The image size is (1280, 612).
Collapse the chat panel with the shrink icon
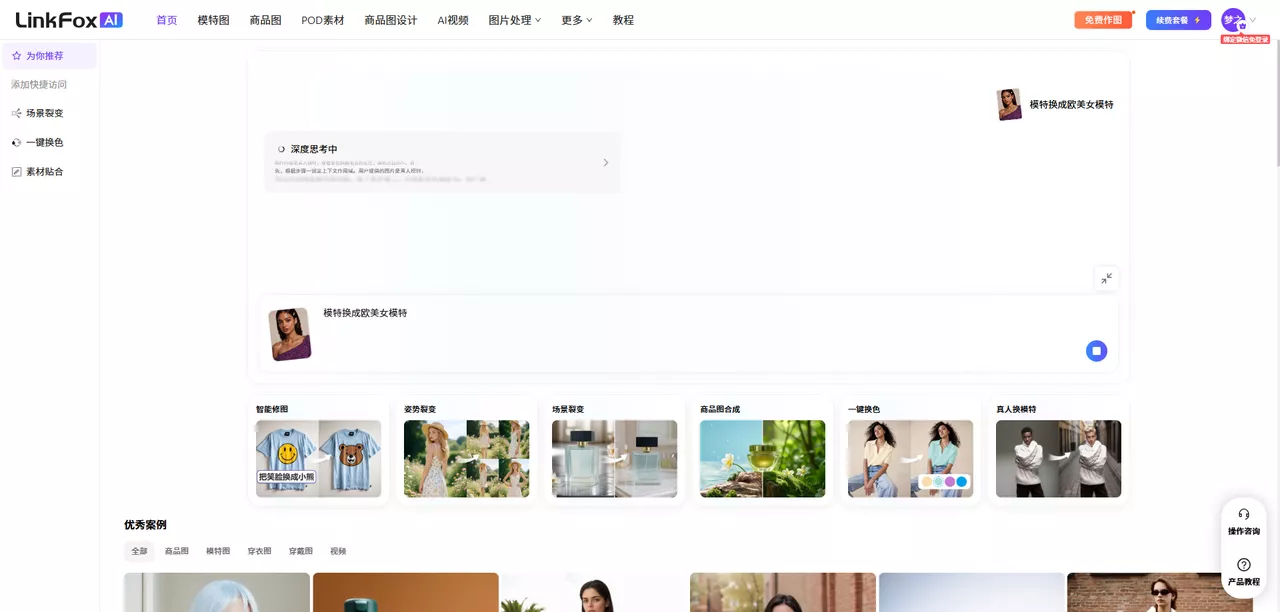[x=1106, y=278]
